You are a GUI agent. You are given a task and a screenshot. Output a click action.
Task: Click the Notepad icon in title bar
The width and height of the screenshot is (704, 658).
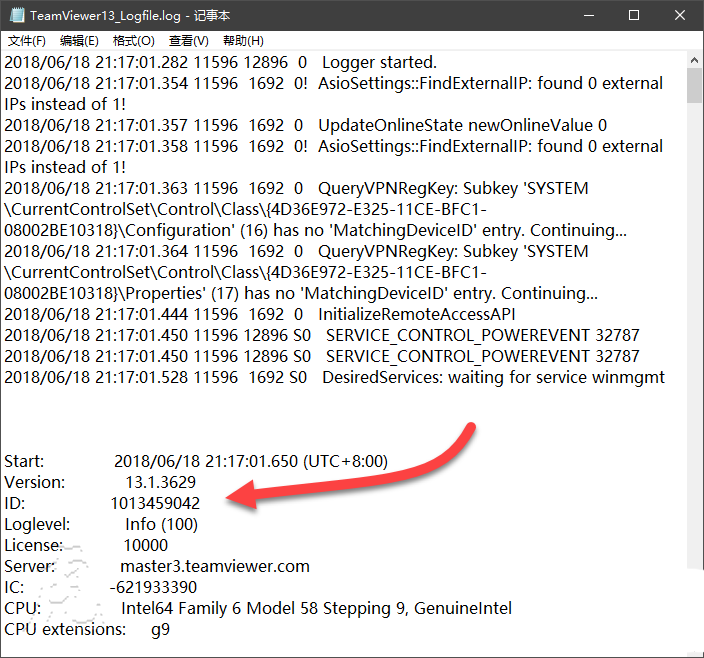tap(17, 15)
